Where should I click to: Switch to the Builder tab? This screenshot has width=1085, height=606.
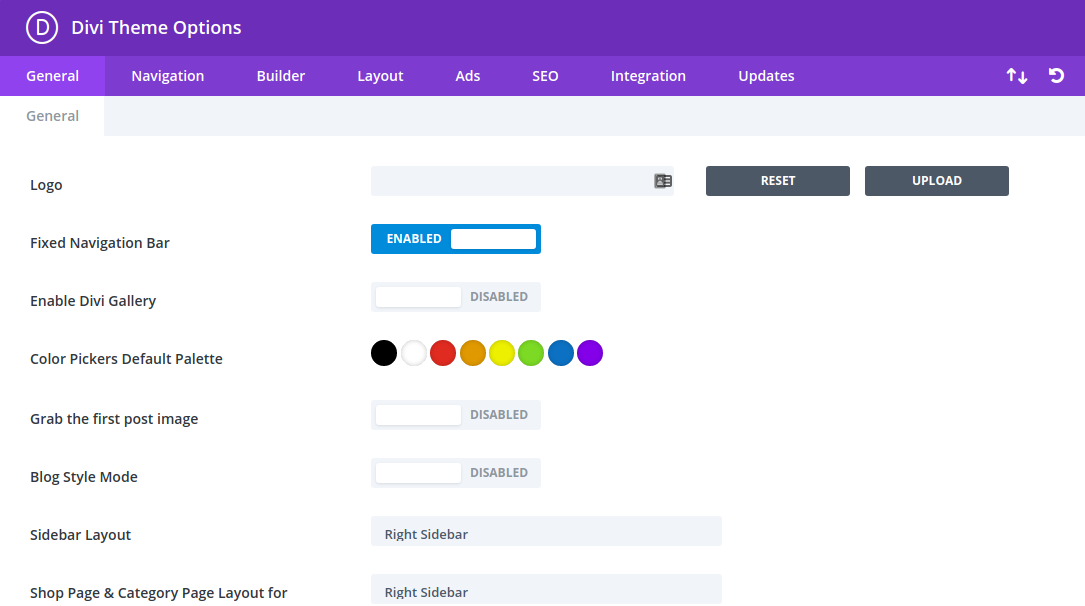(x=280, y=76)
